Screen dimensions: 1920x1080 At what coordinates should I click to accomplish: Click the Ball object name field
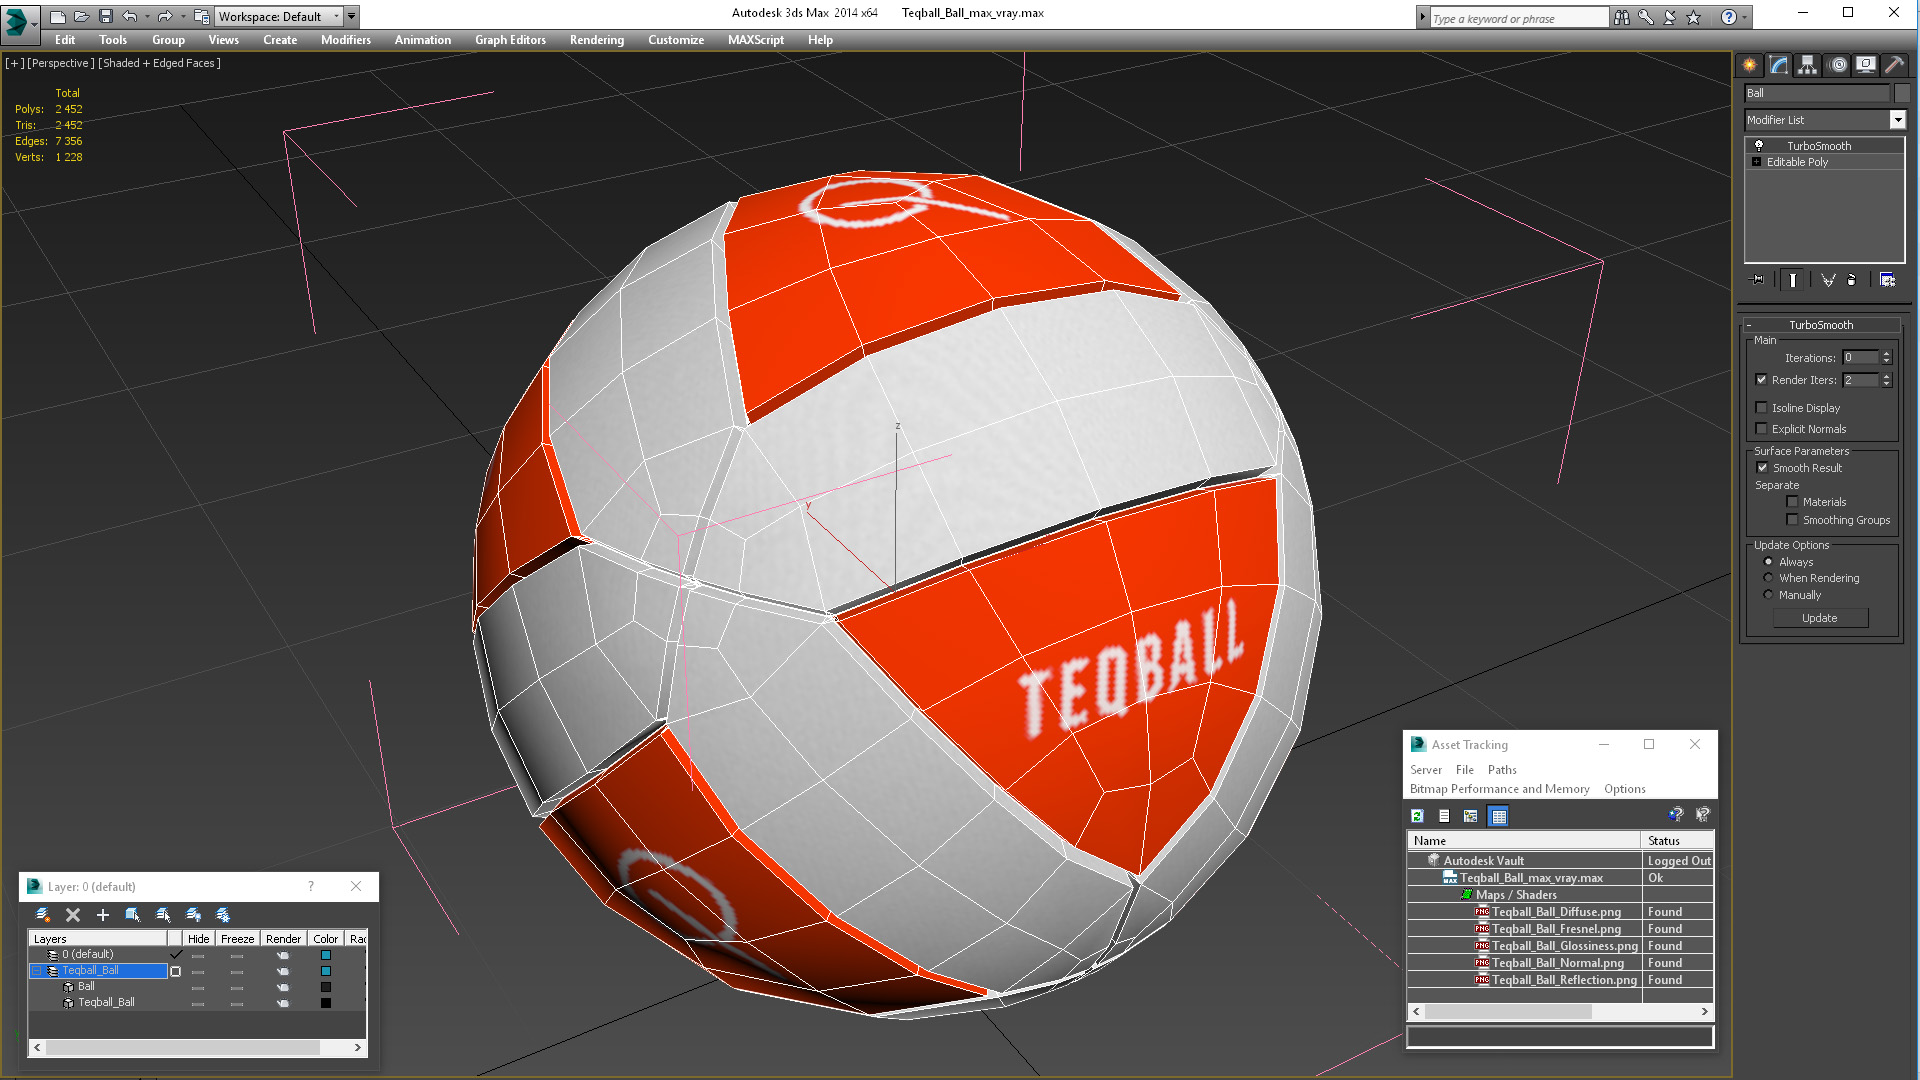click(1816, 93)
